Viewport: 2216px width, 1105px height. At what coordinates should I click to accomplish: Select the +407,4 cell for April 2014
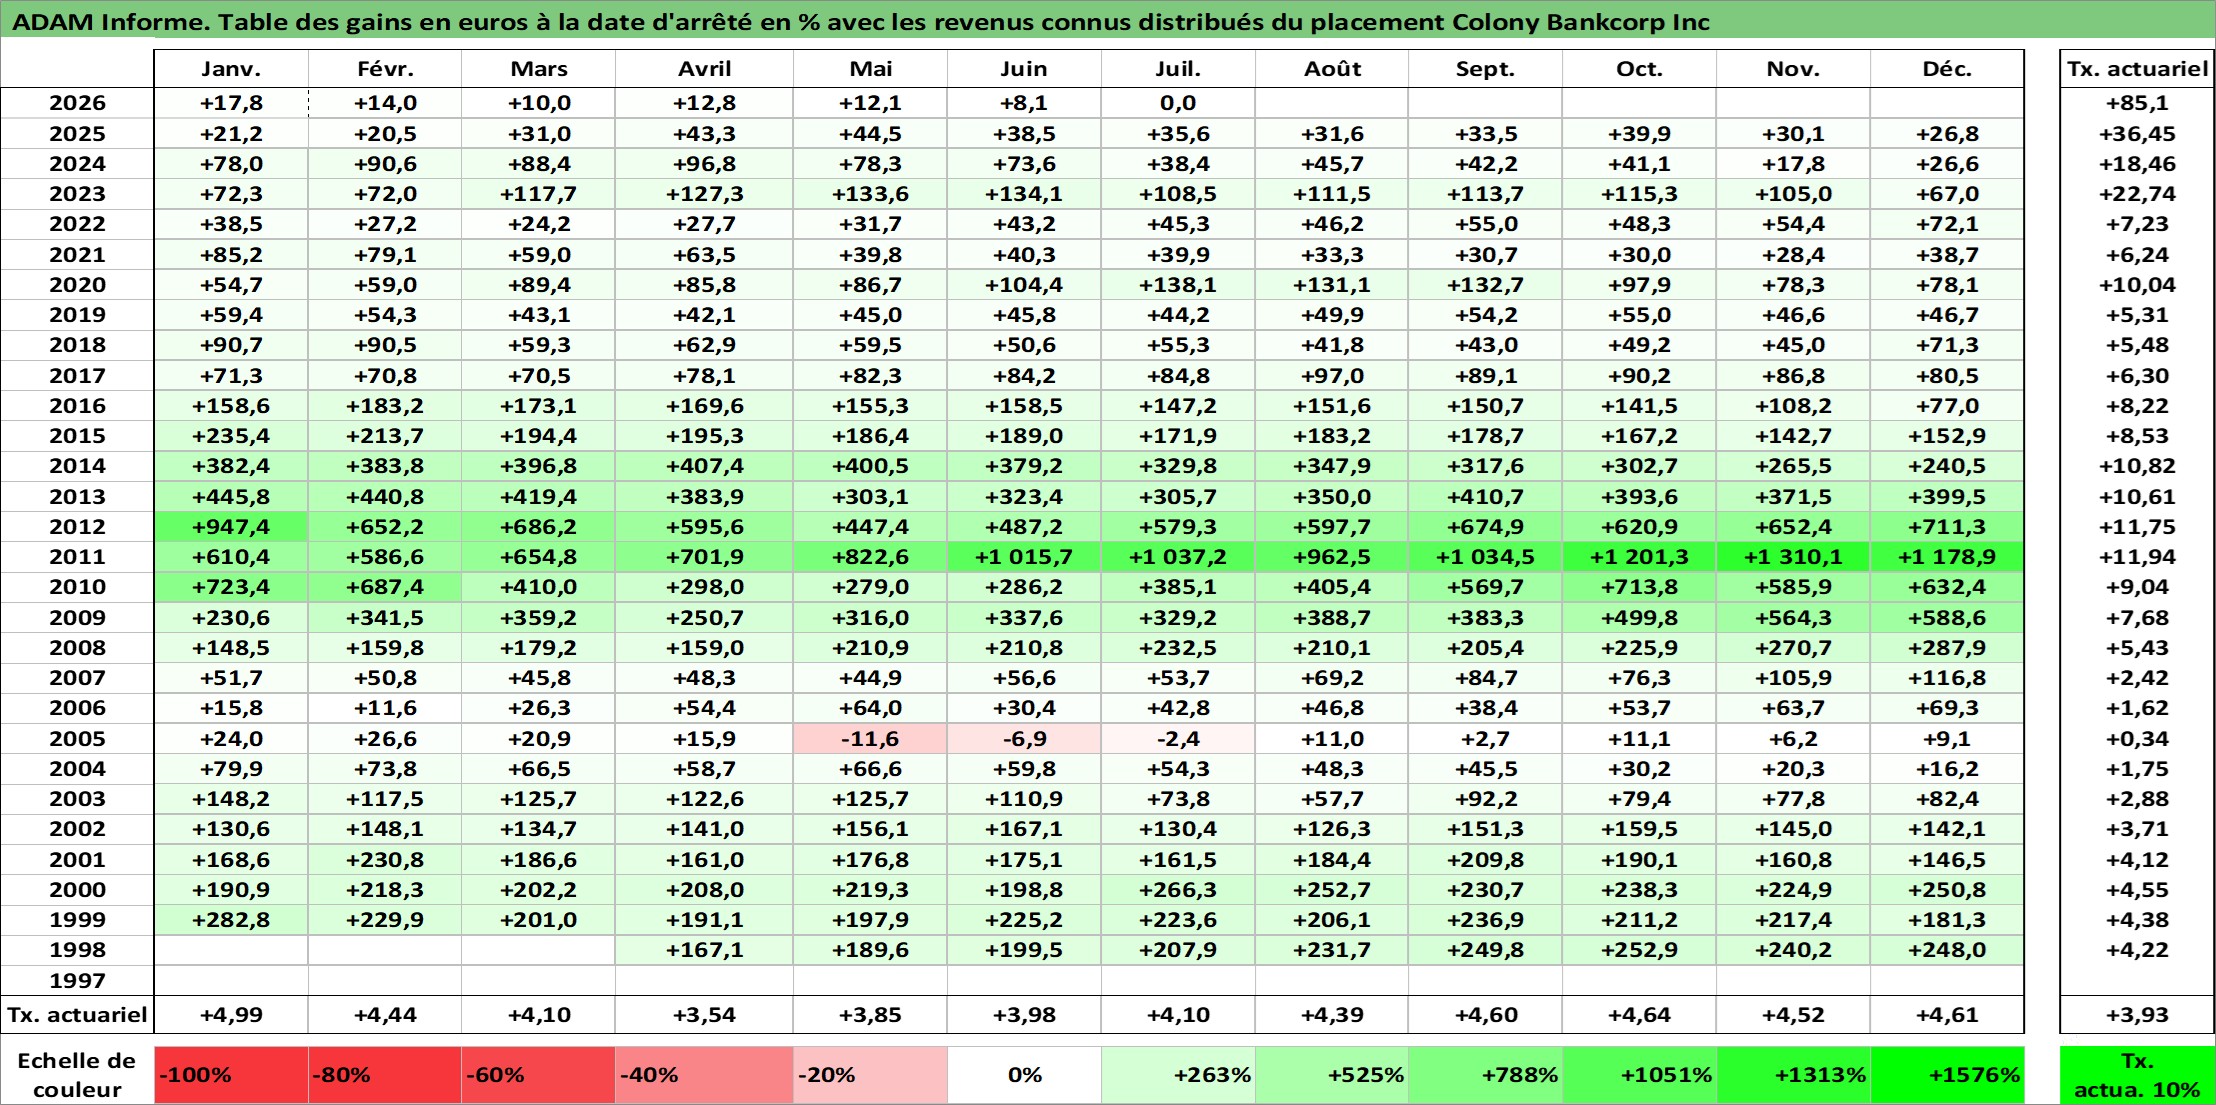click(x=704, y=466)
